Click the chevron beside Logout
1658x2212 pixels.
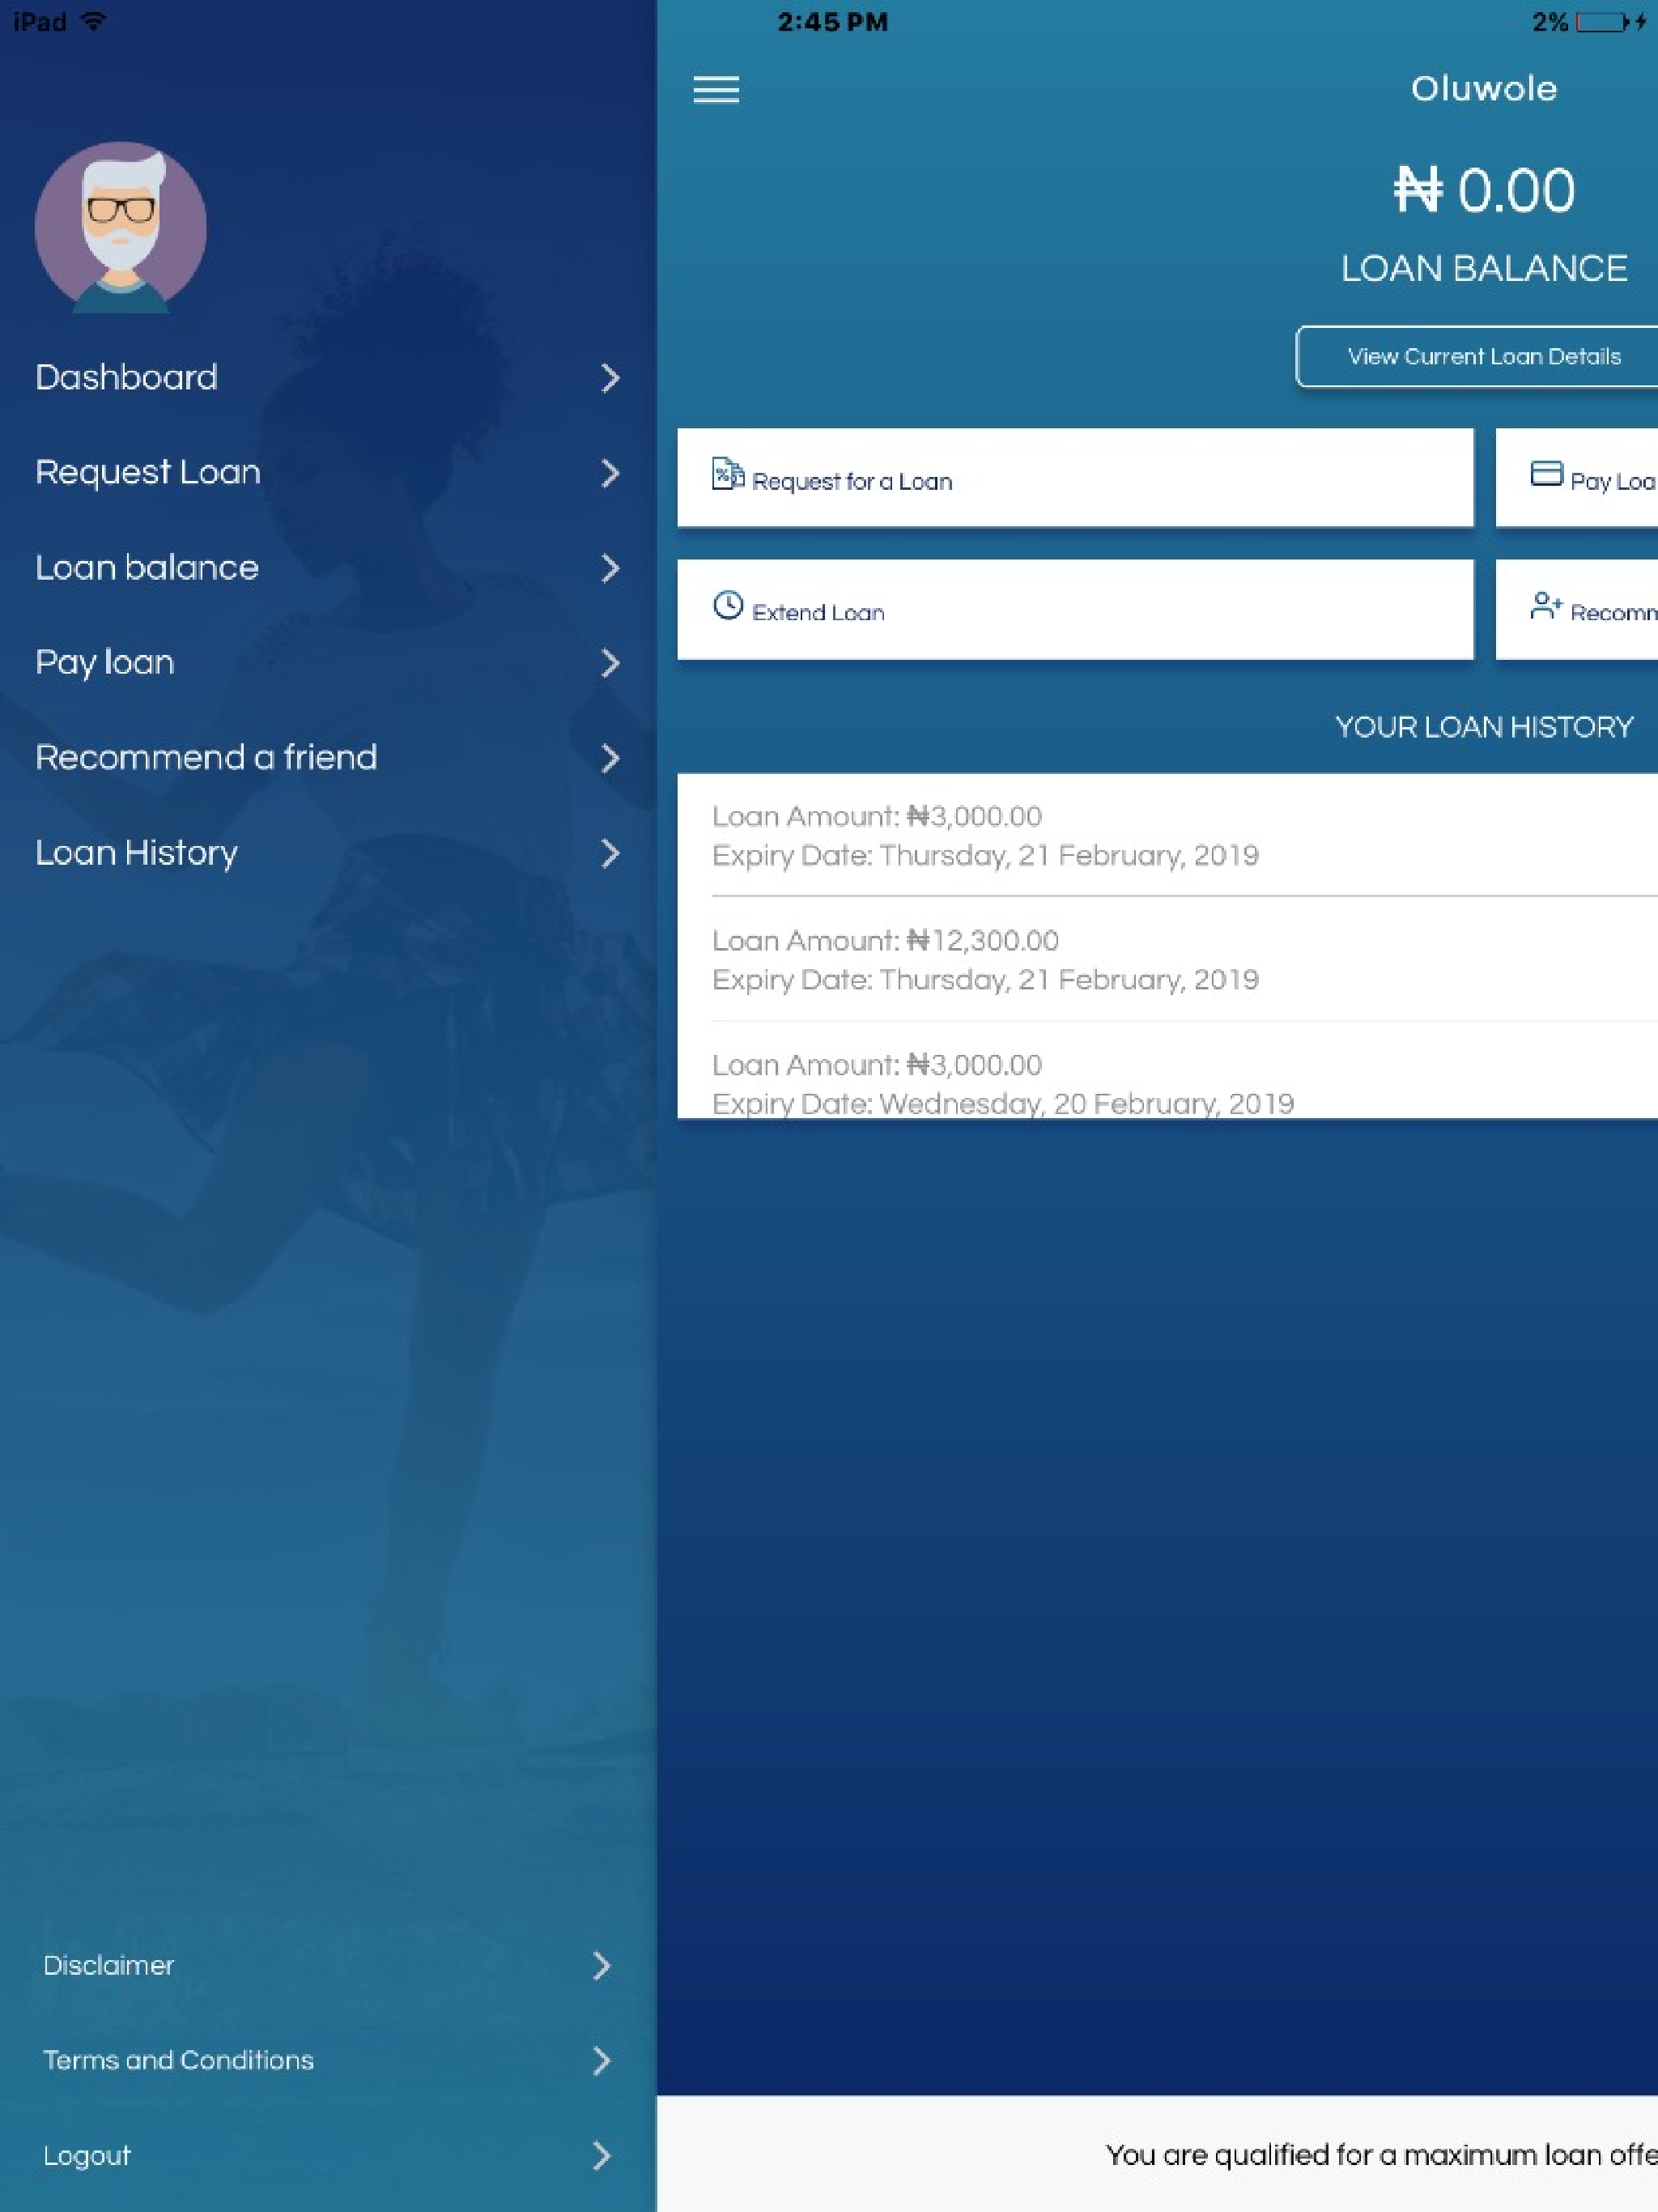601,2155
